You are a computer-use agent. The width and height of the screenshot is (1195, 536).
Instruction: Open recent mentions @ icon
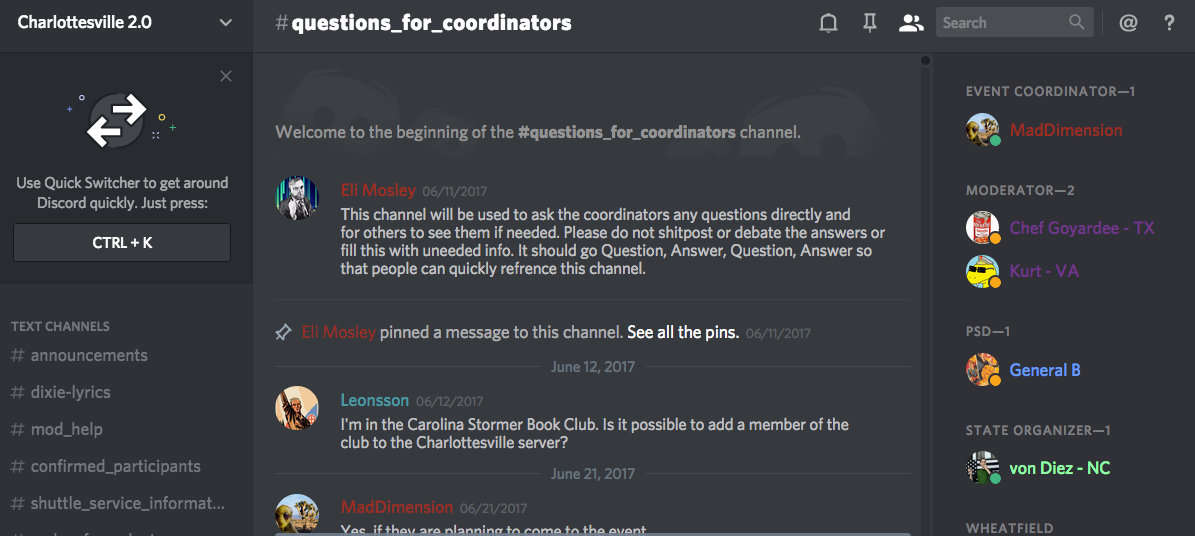pyautogui.click(x=1128, y=23)
